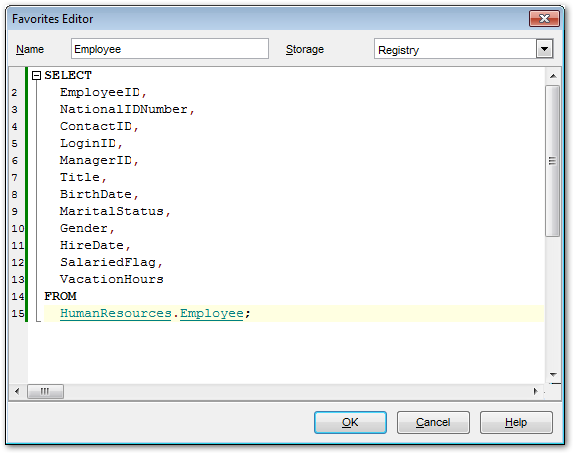Select the Registry storage combo box
Image resolution: width=574 pixels, height=454 pixels.
[463, 49]
